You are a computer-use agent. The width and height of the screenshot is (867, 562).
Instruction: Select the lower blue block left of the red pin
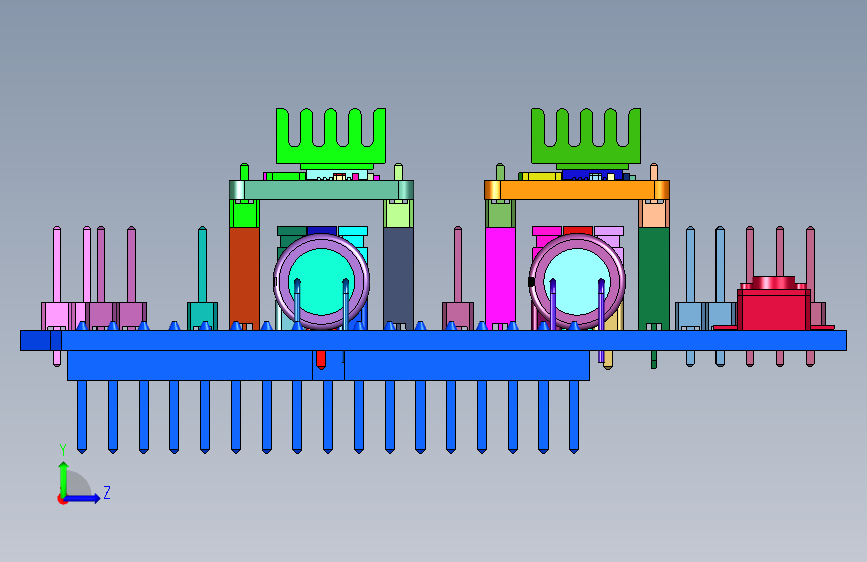(190, 366)
